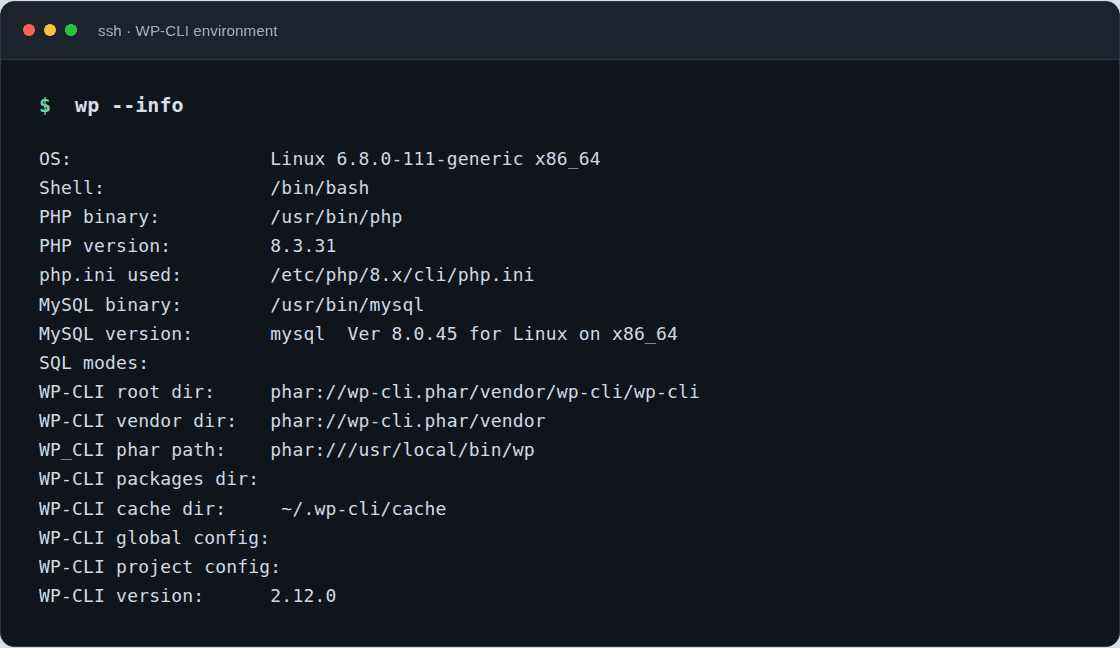Click the 'OS:' label
The image size is (1120, 648).
pos(55,159)
